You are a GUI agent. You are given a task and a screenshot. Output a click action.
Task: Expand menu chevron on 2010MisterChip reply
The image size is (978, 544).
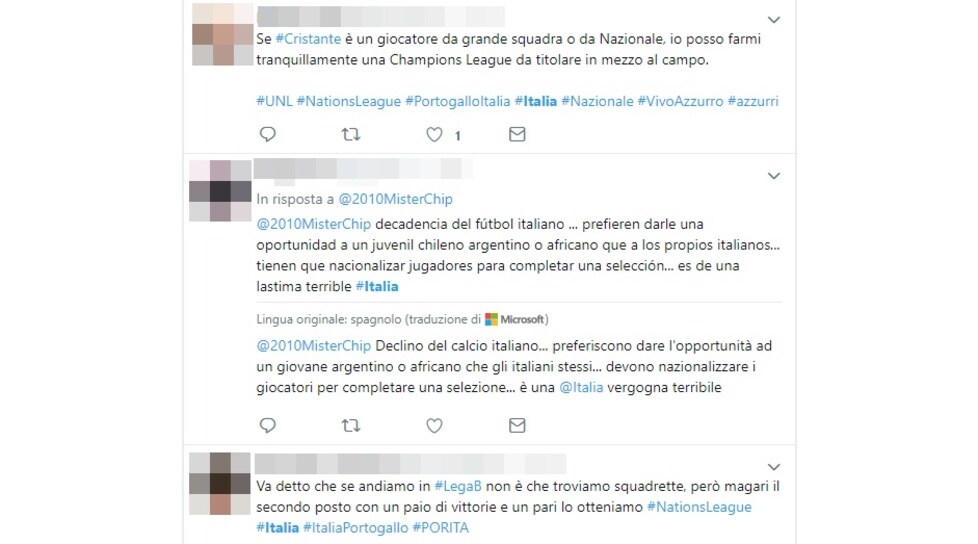point(773,176)
